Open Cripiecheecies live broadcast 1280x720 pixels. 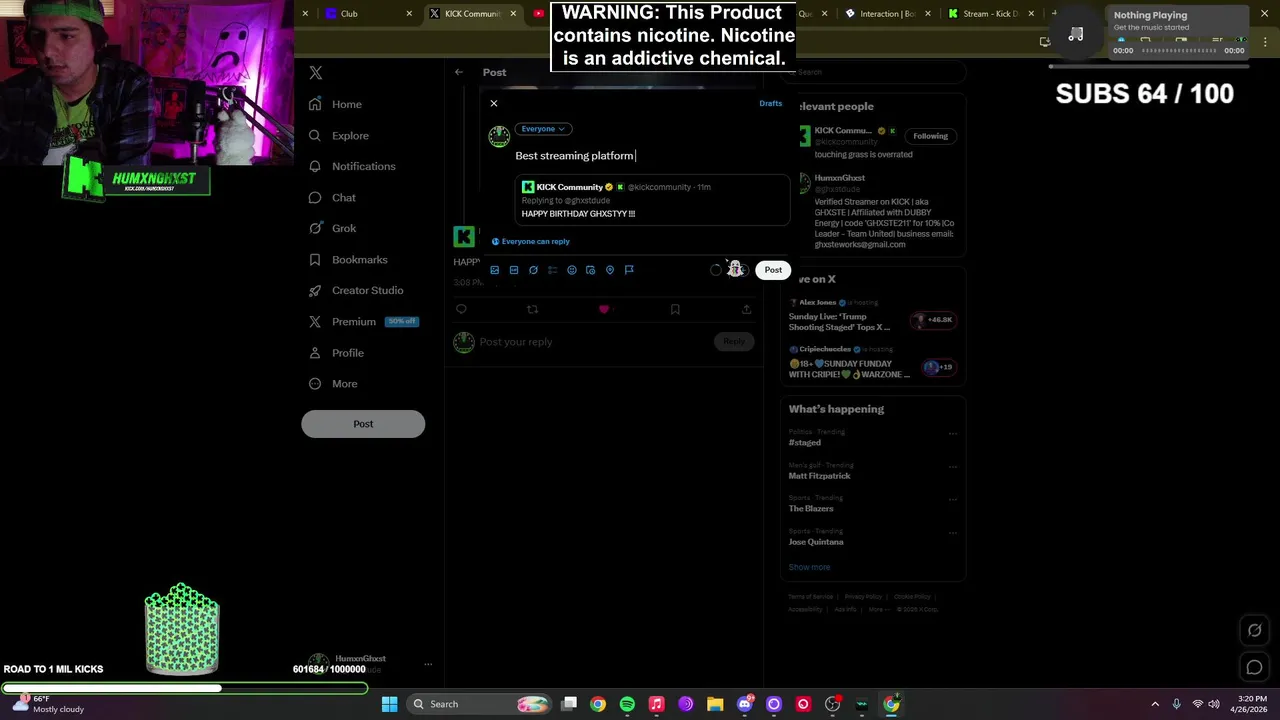point(873,363)
